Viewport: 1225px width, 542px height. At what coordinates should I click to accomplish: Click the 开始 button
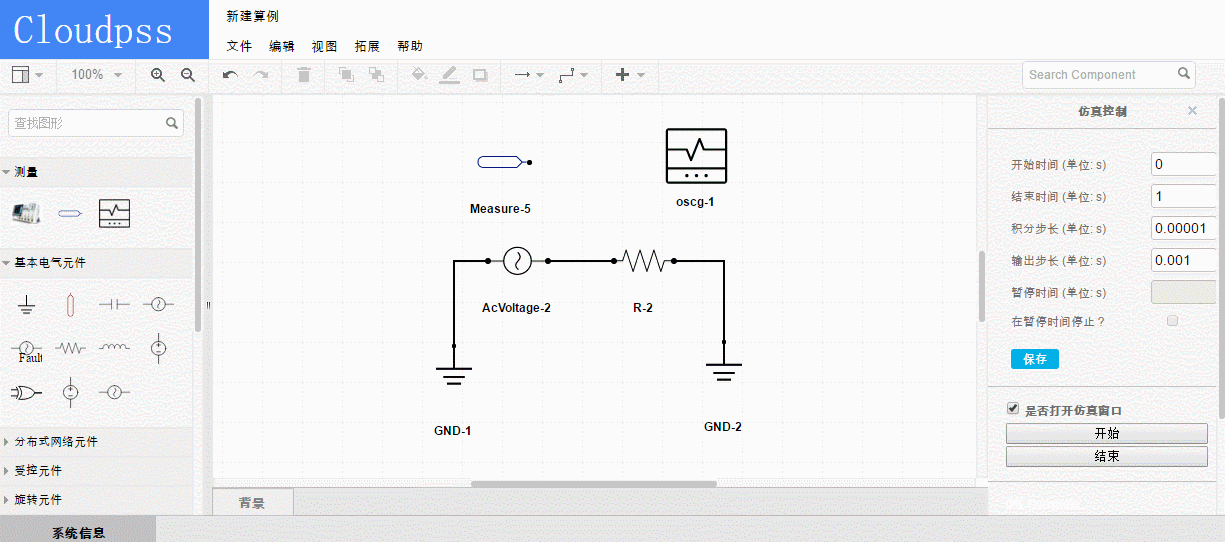coord(1106,434)
